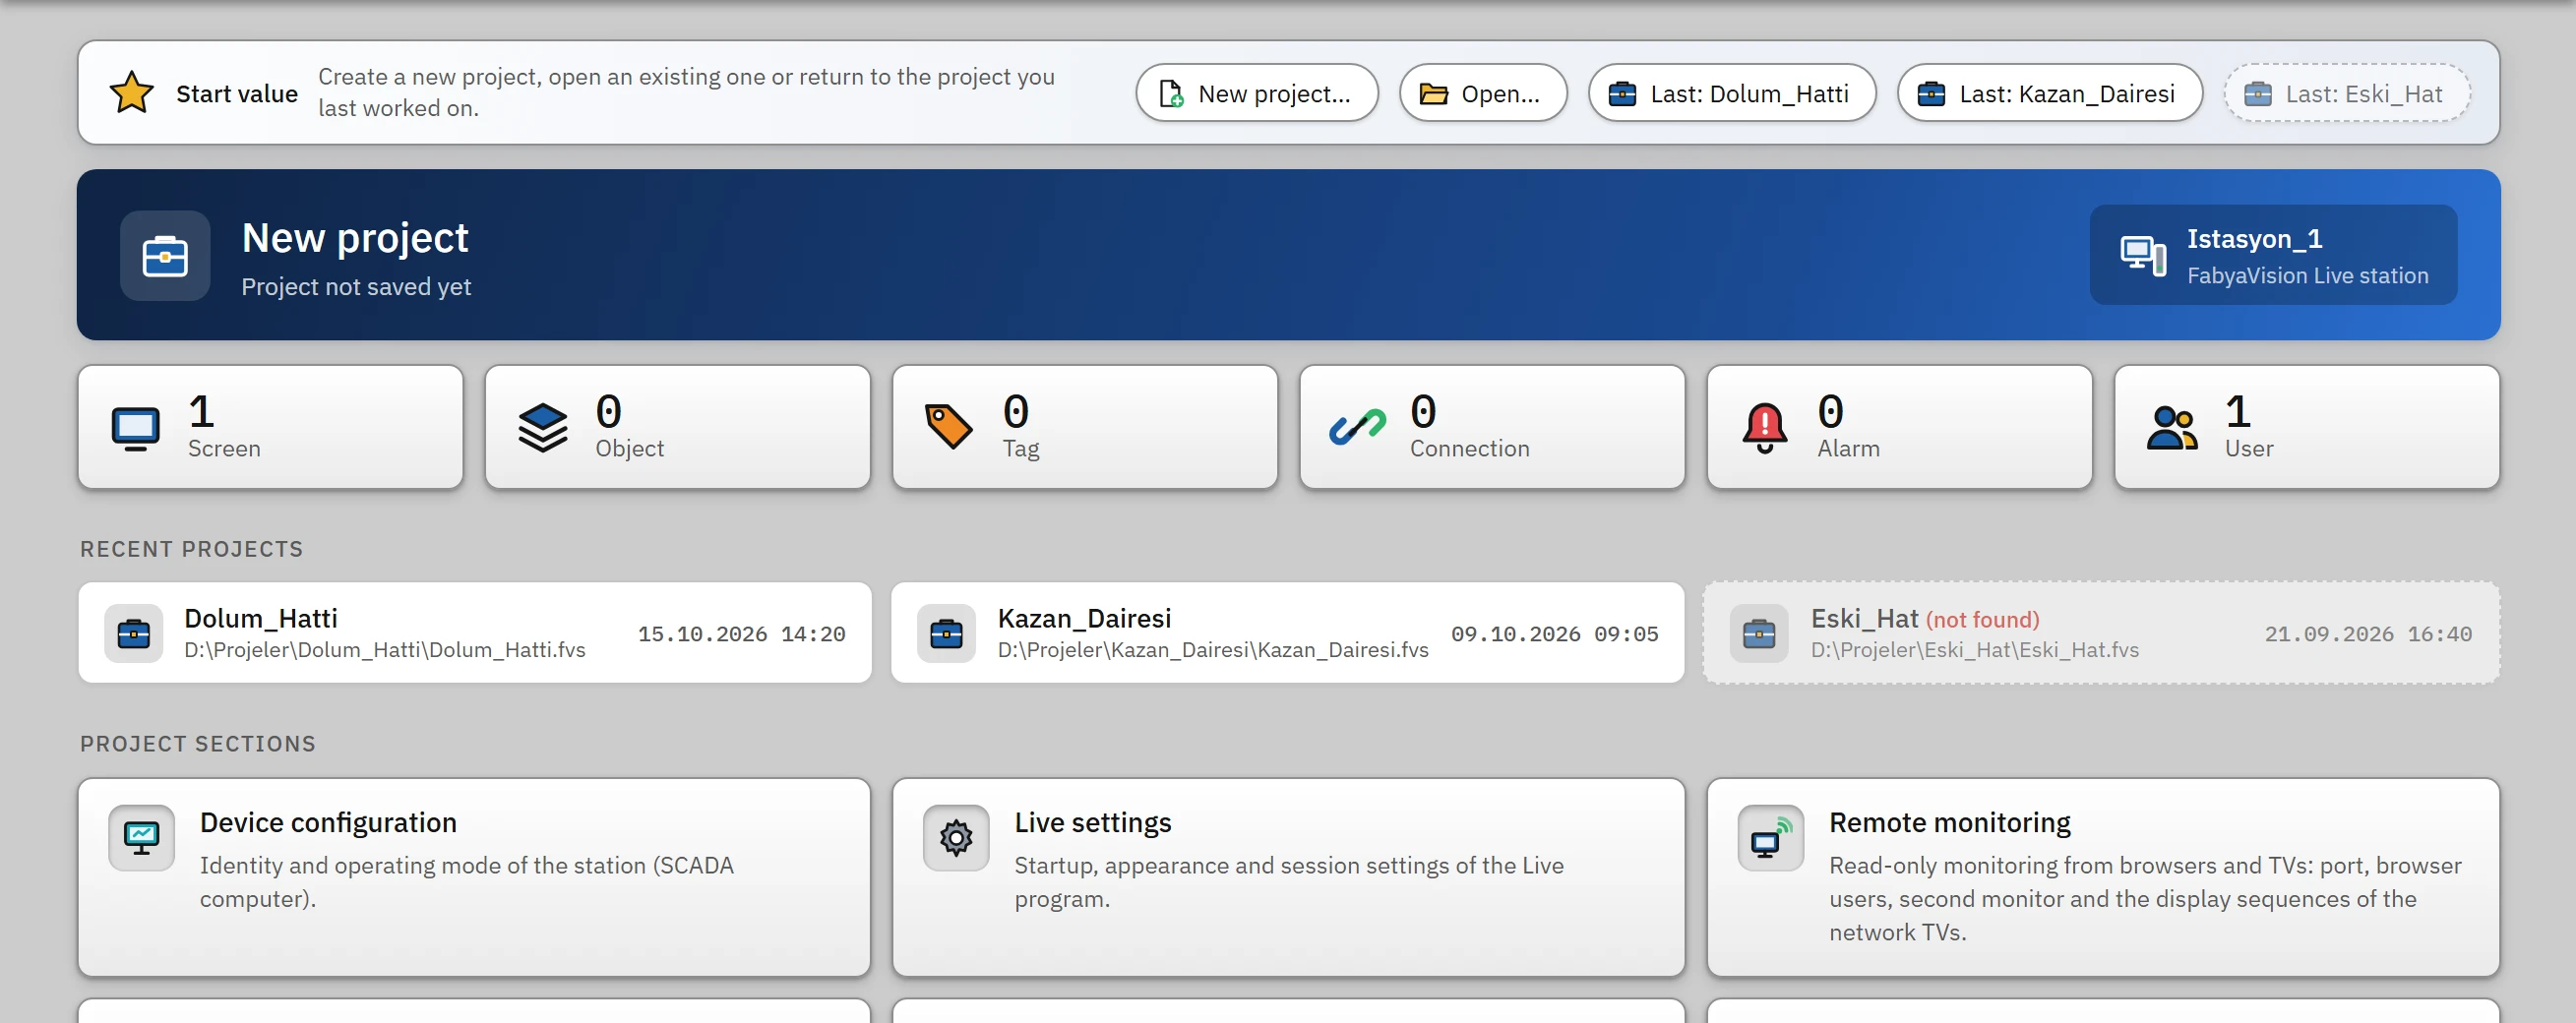2576x1023 pixels.
Task: Click the Live settings gear icon
Action: coord(956,837)
